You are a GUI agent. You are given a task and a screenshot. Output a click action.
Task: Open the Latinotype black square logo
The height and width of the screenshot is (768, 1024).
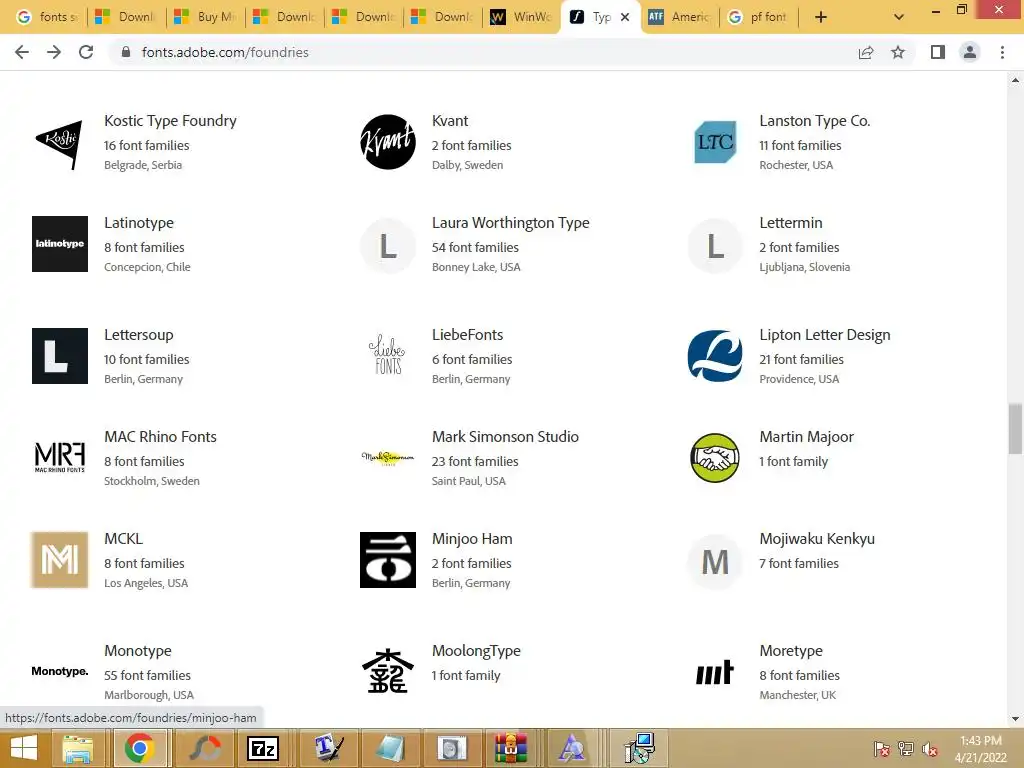pyautogui.click(x=59, y=244)
